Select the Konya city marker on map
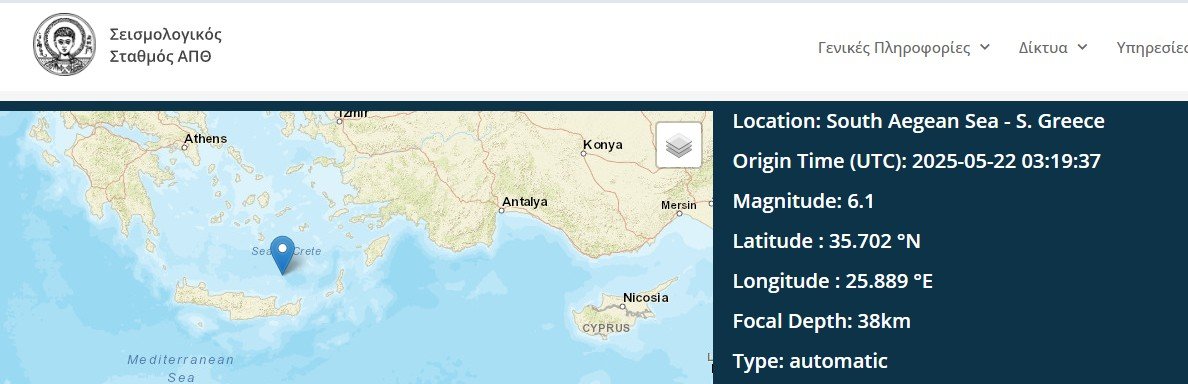 (x=583, y=153)
